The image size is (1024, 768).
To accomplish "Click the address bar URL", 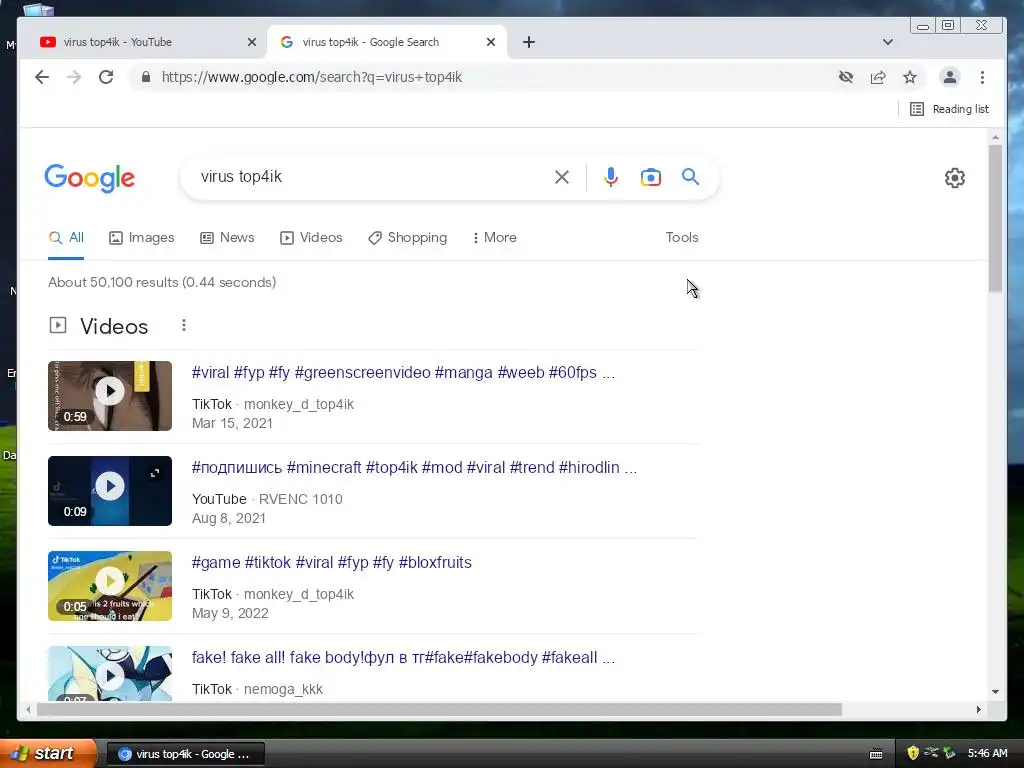I will [x=312, y=77].
